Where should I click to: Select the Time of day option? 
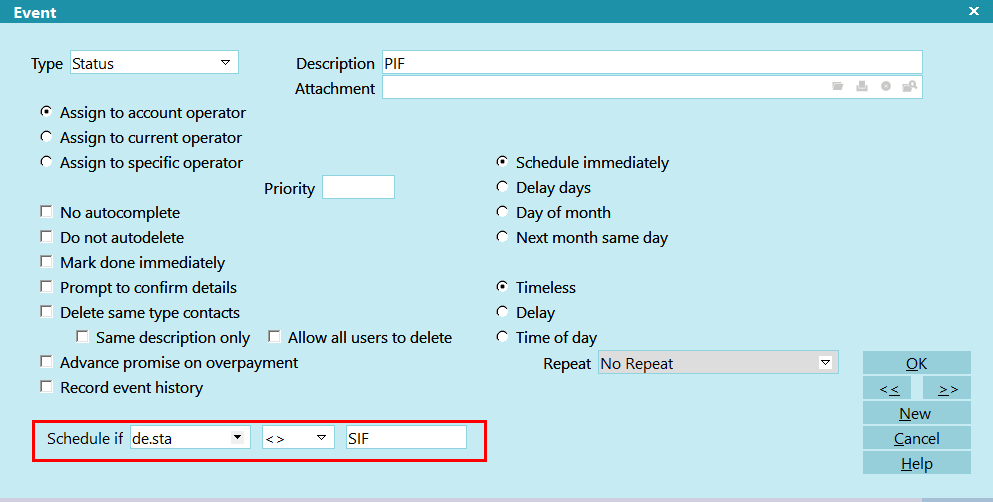coord(502,337)
